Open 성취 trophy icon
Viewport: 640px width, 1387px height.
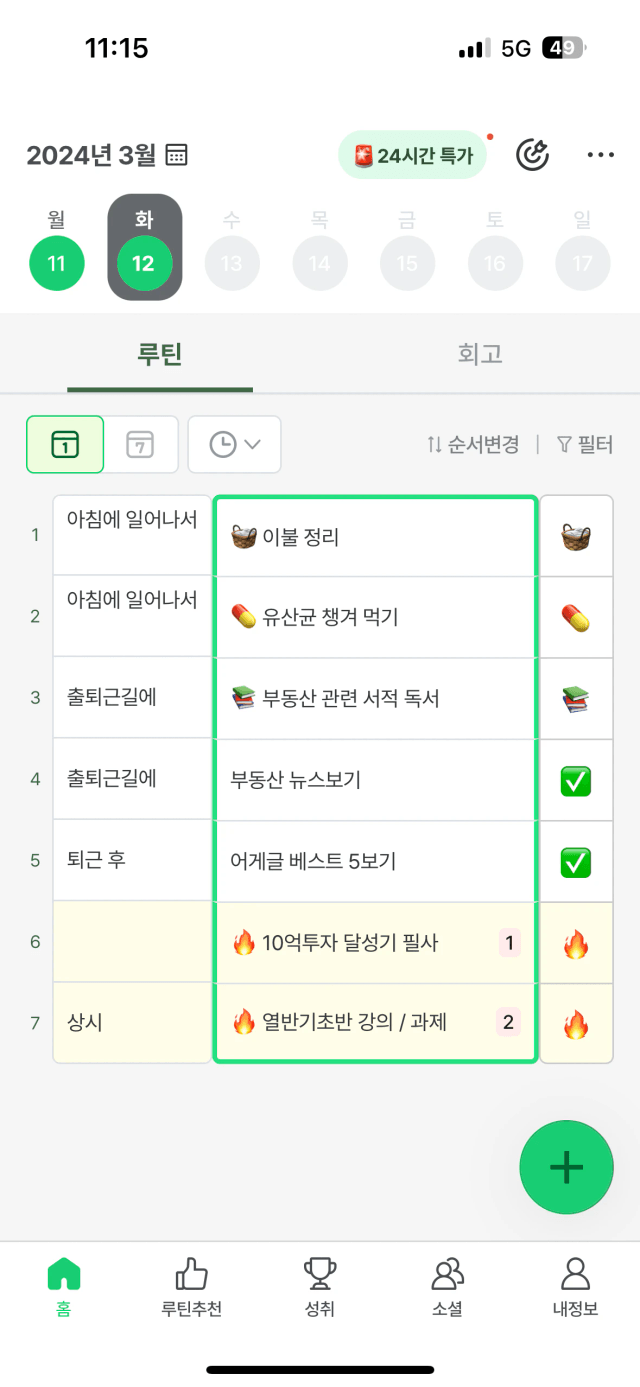(x=320, y=1273)
